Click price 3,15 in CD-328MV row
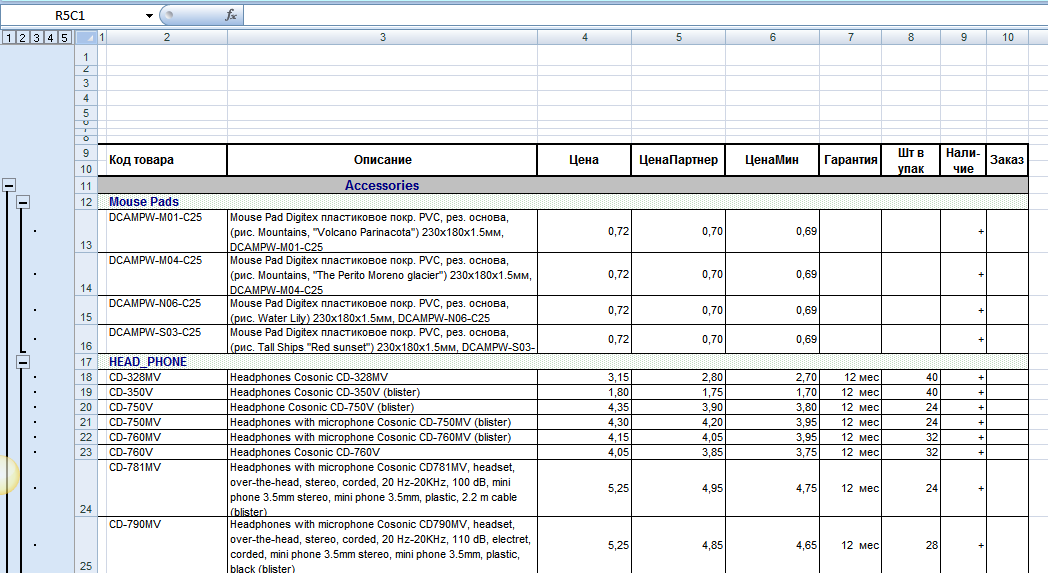The width and height of the screenshot is (1048, 573). 584,377
